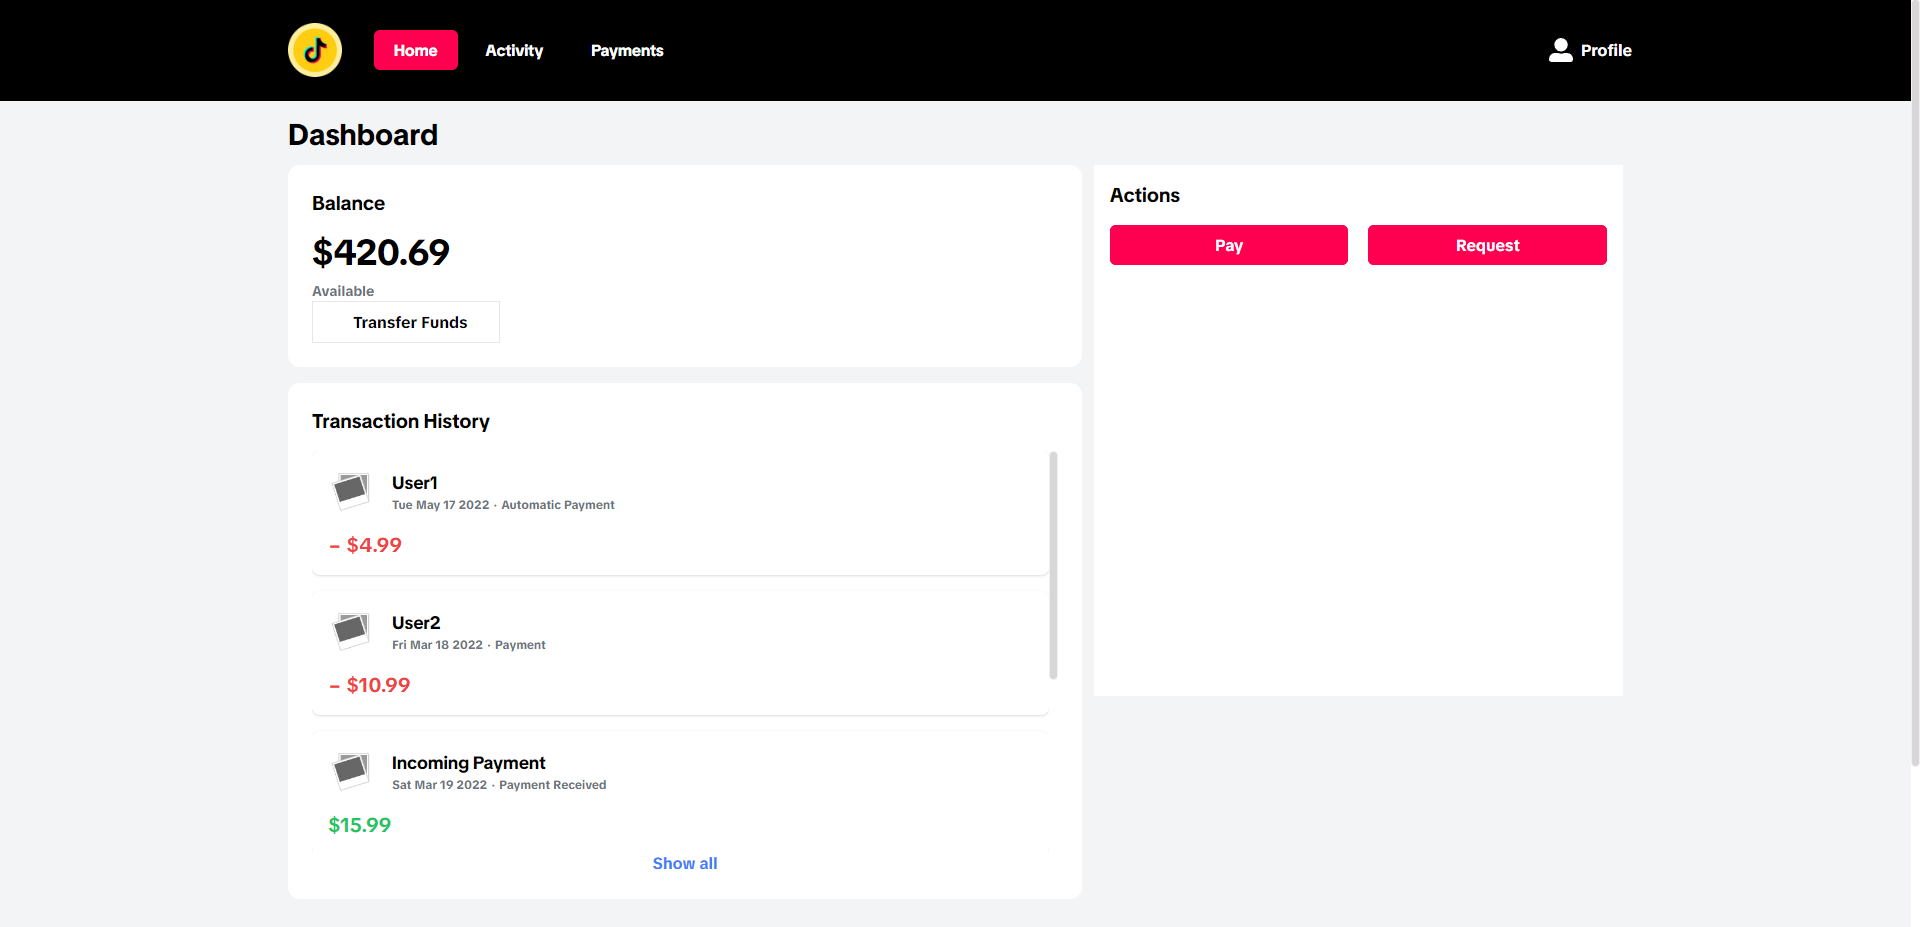Viewport: 1920px width, 927px height.
Task: Open the Profile menu label
Action: pos(1606,50)
